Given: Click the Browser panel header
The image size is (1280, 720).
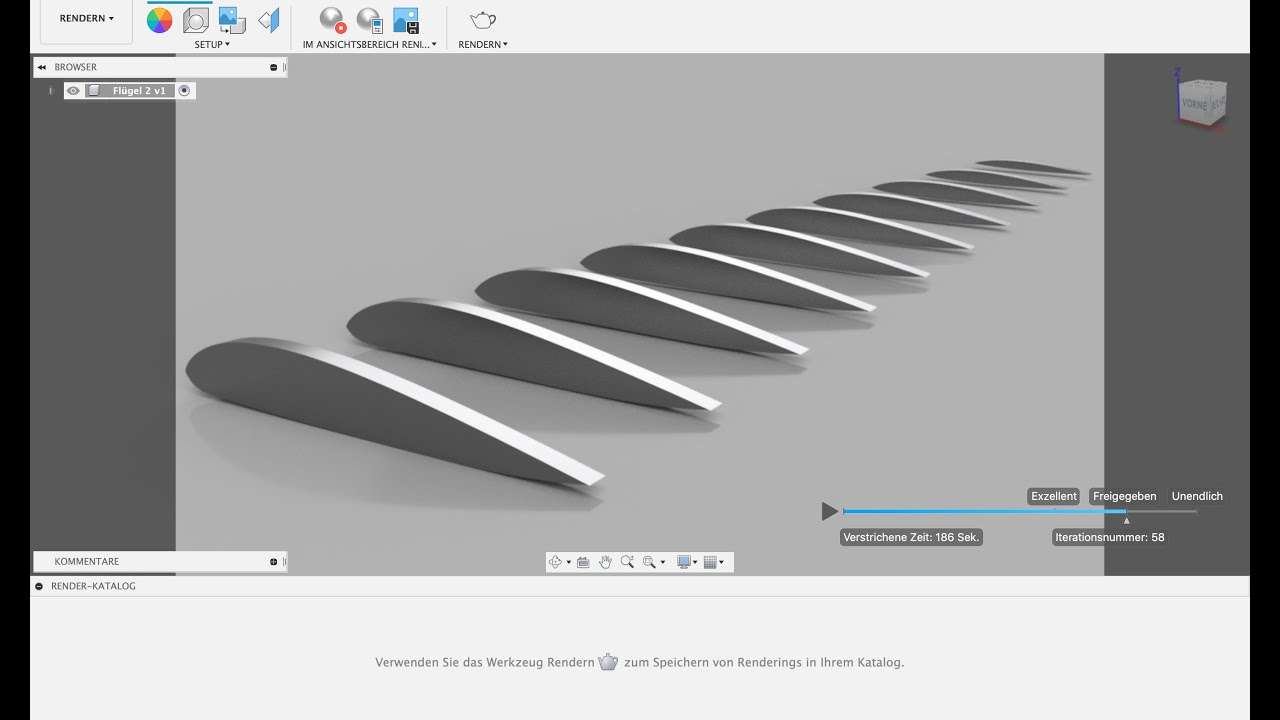Looking at the screenshot, I should [x=158, y=67].
